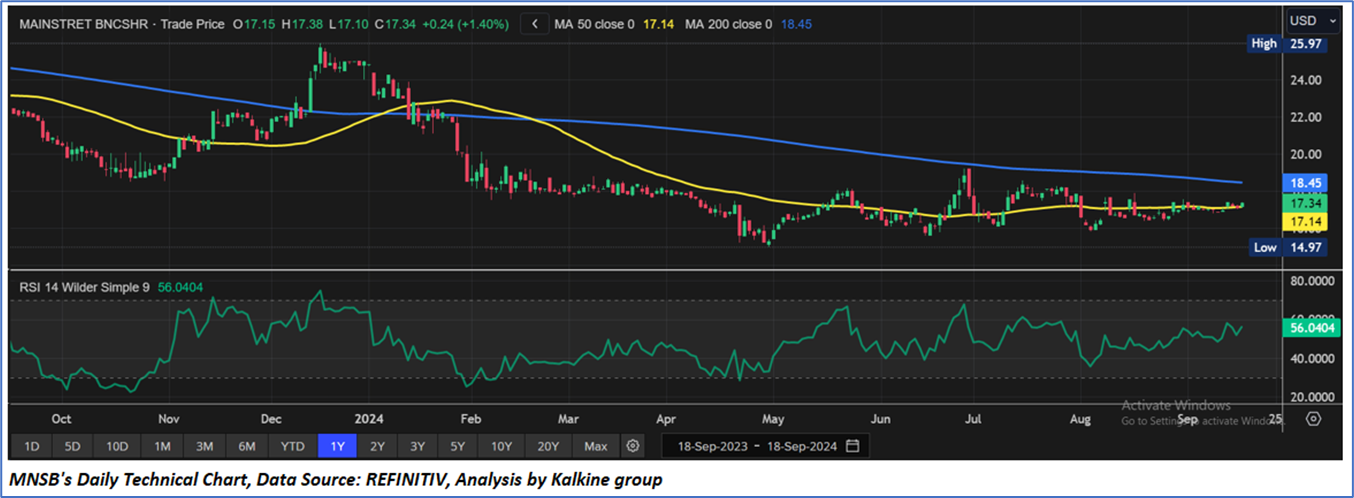Select the active 1Y range button

(x=337, y=445)
